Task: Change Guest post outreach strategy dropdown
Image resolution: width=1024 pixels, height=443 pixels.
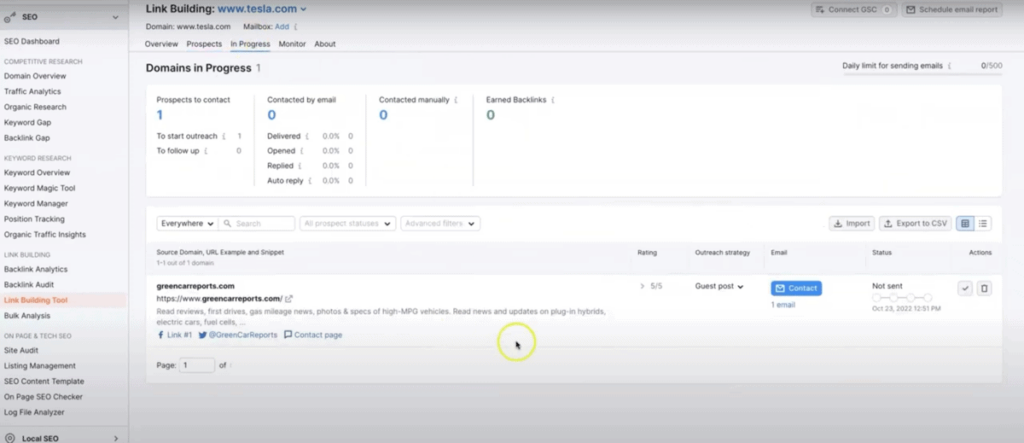Action: [719, 286]
